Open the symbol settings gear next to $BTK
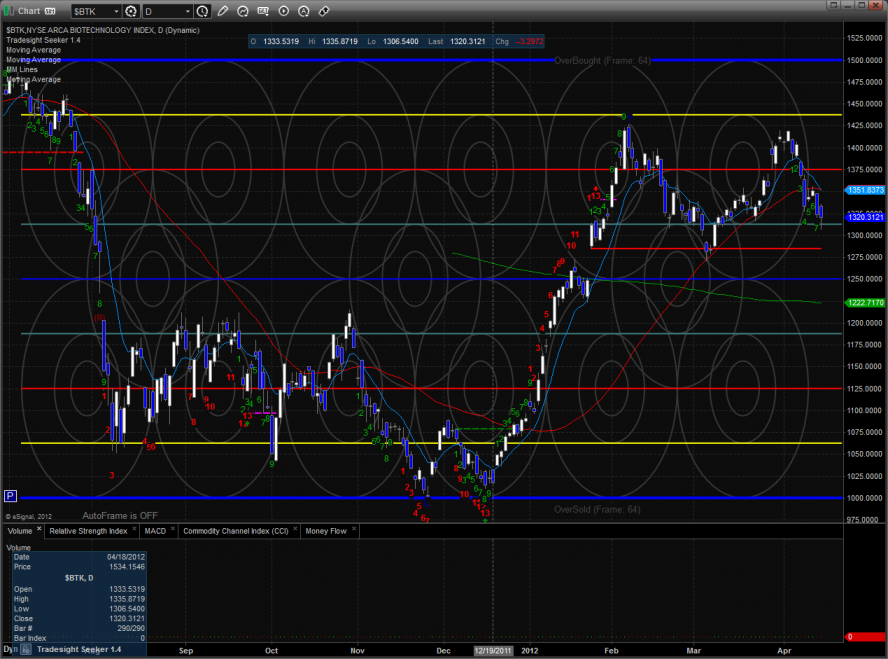 point(131,11)
